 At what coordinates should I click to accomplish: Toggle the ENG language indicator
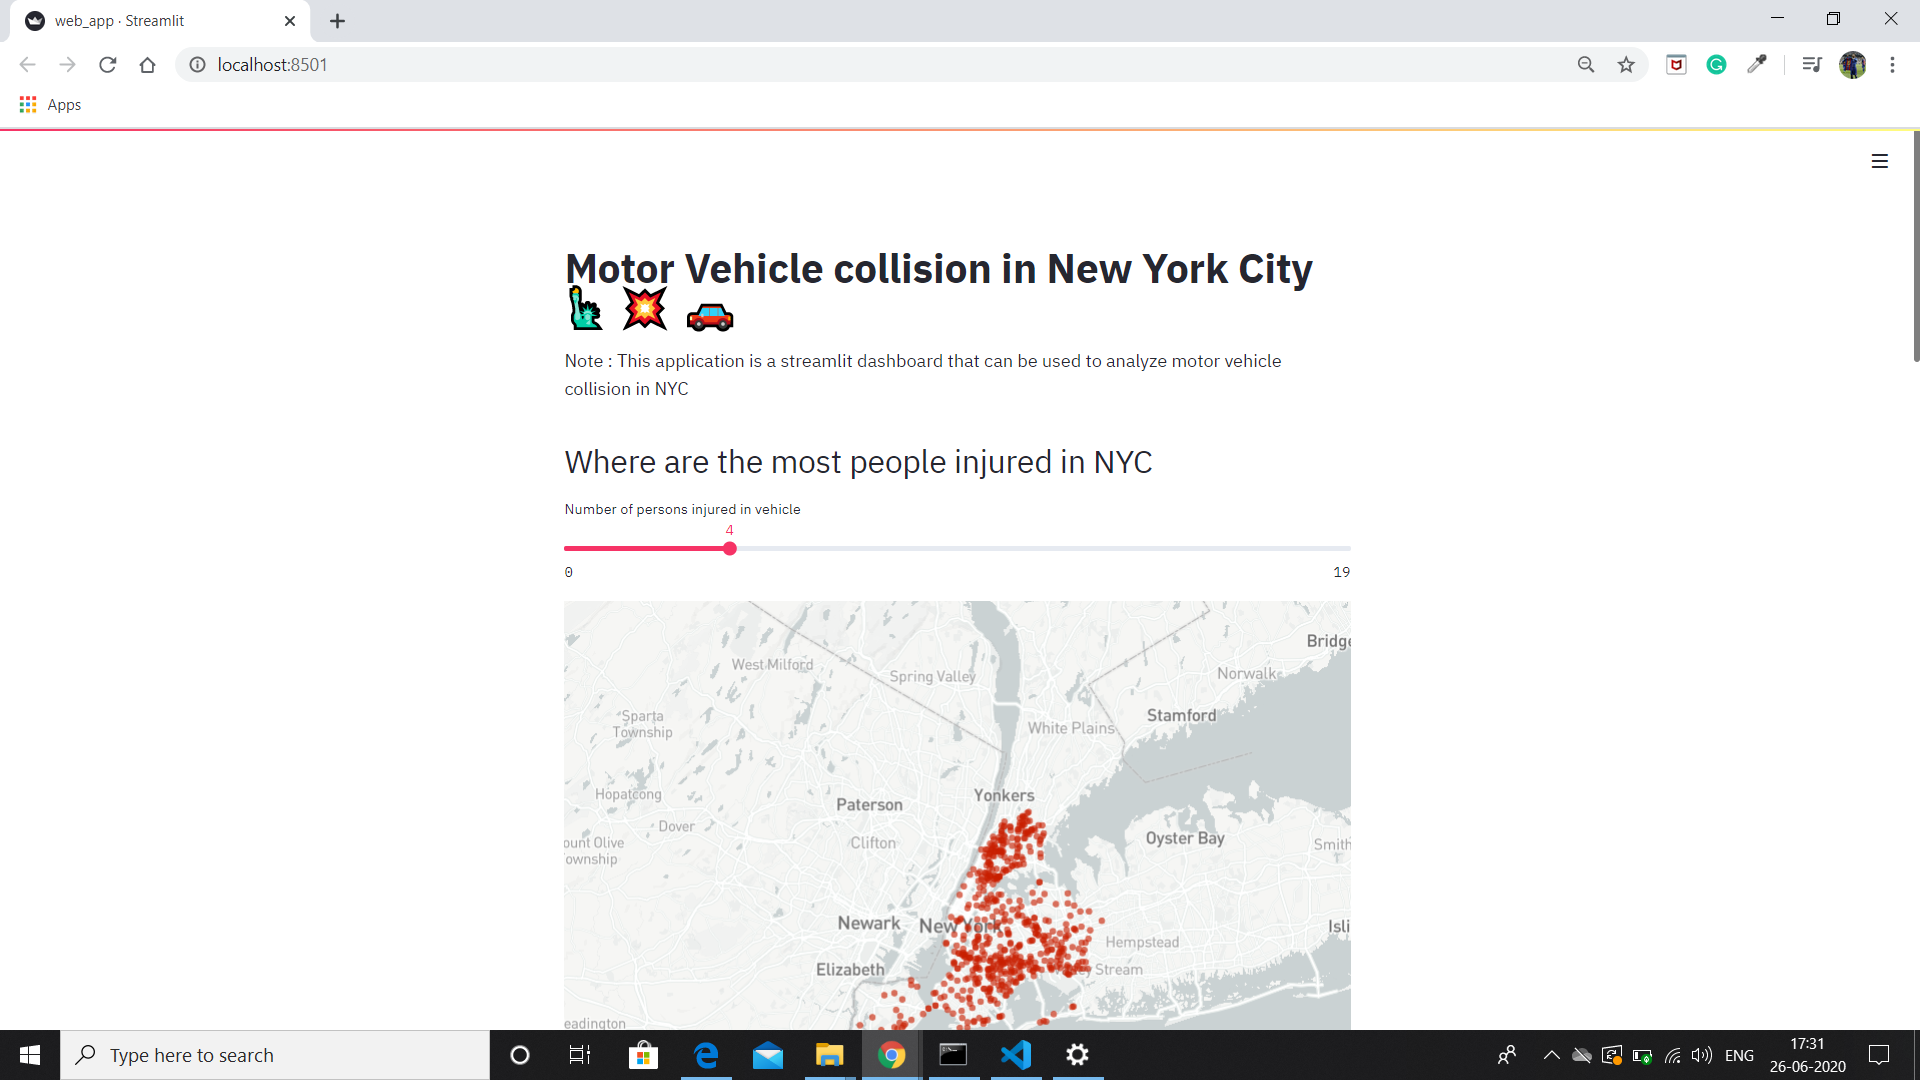[1739, 1055]
